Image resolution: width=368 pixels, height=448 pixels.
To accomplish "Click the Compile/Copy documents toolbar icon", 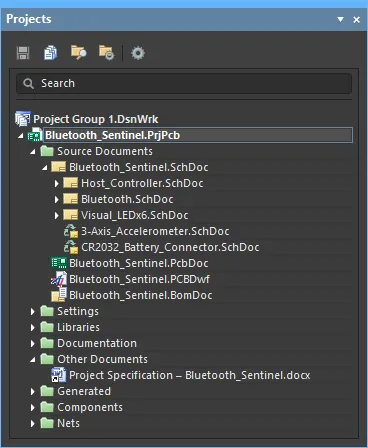I will click(x=50, y=53).
